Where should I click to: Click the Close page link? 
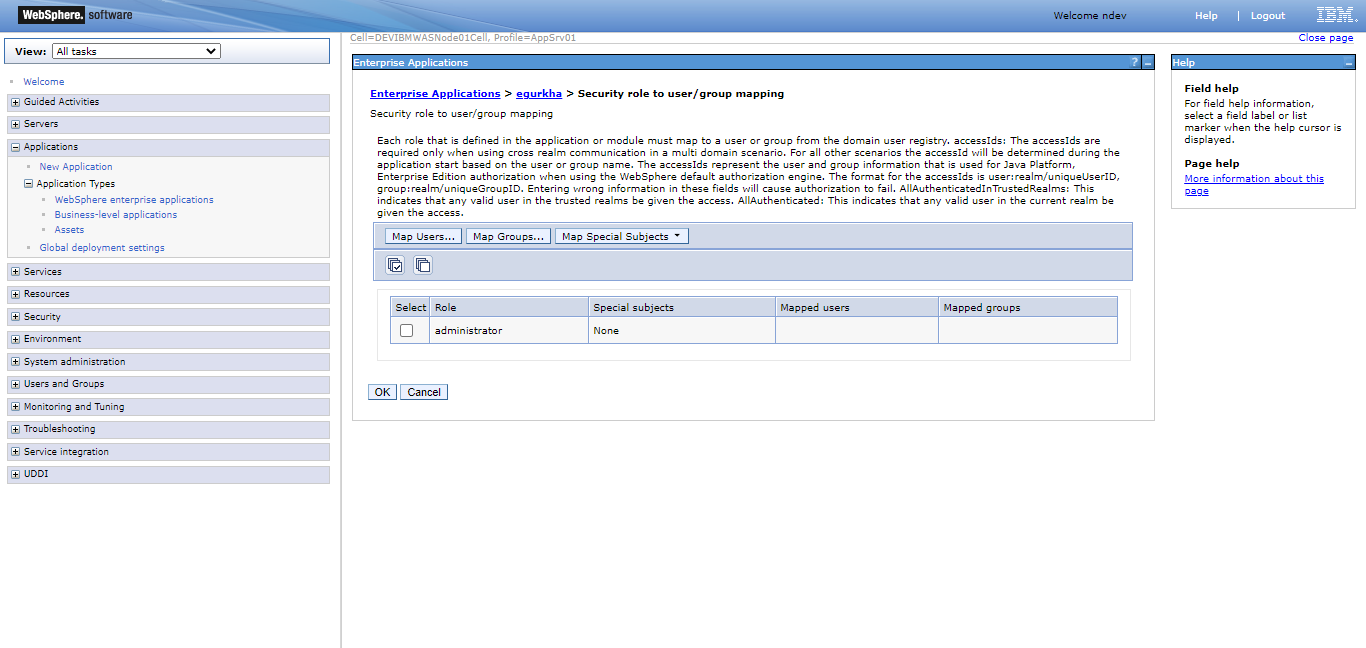coord(1326,38)
